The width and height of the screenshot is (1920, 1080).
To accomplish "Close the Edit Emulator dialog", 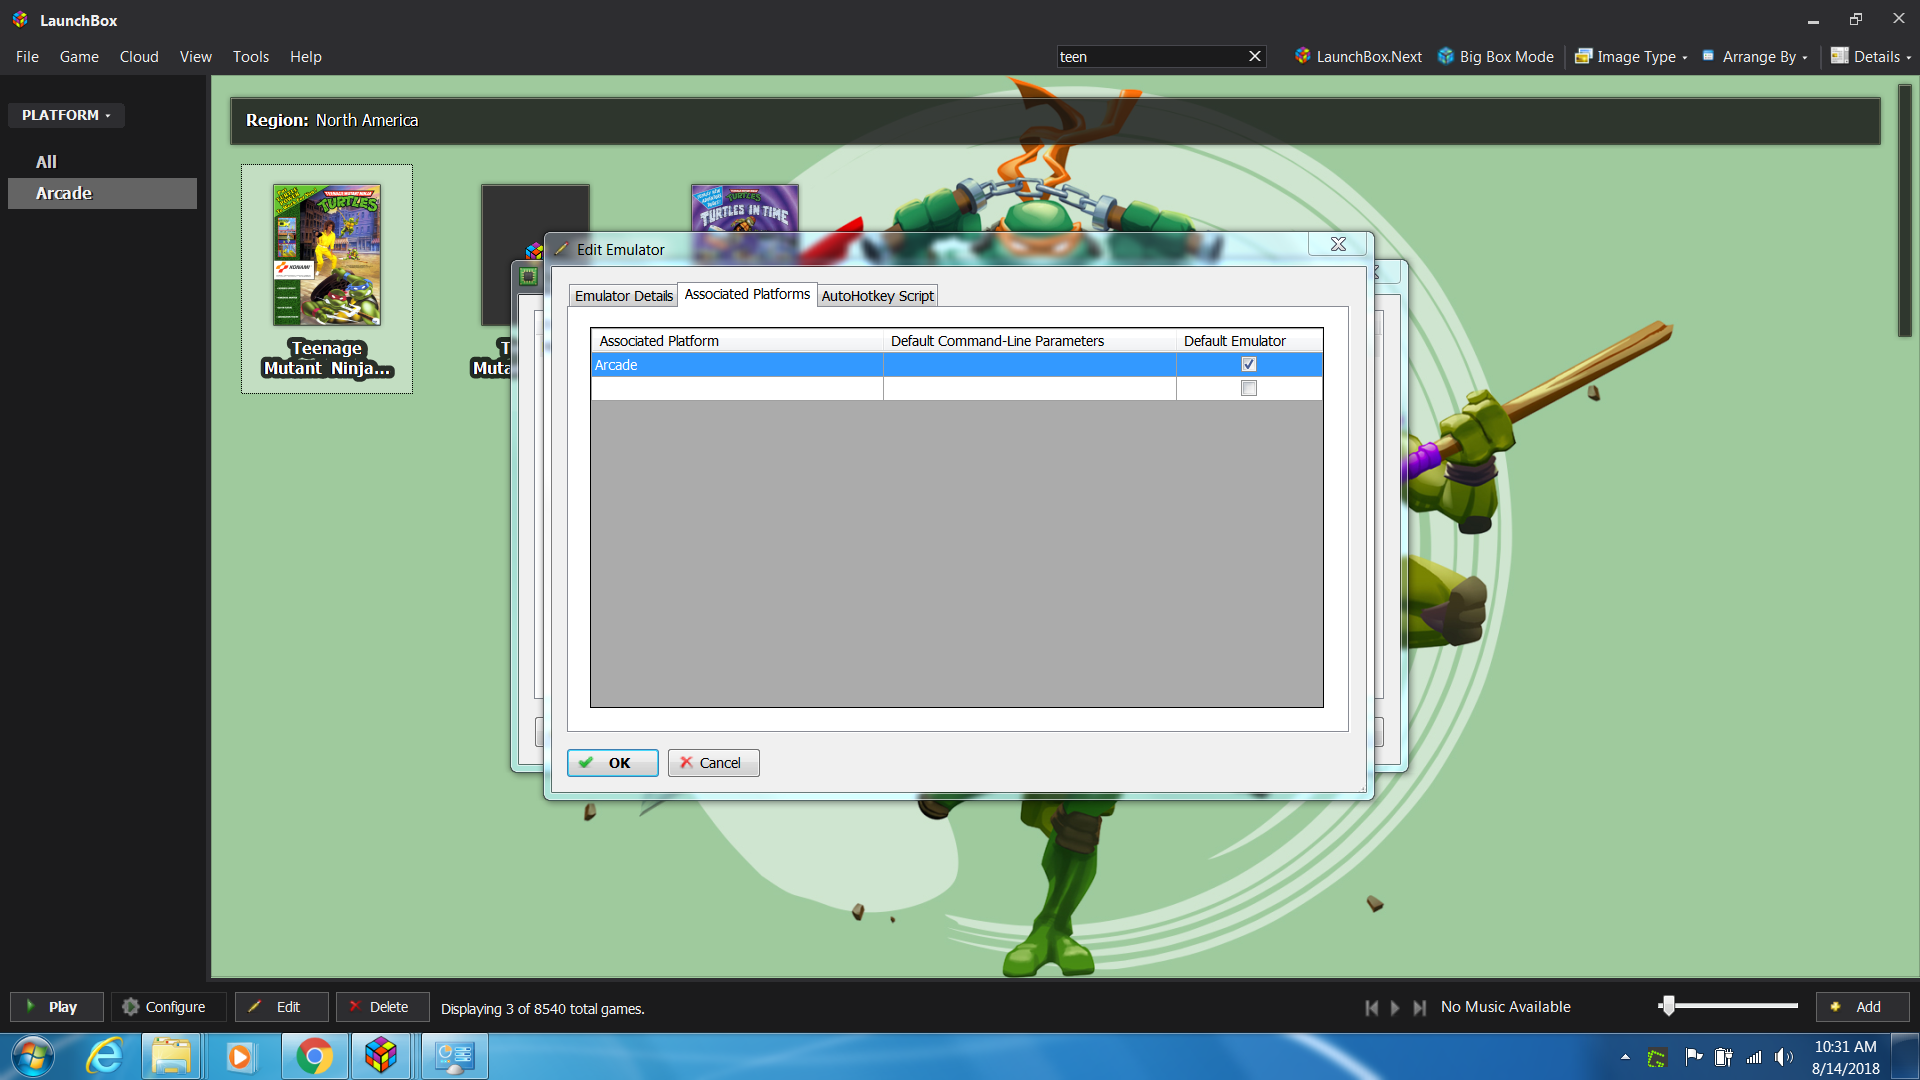I will point(1337,244).
